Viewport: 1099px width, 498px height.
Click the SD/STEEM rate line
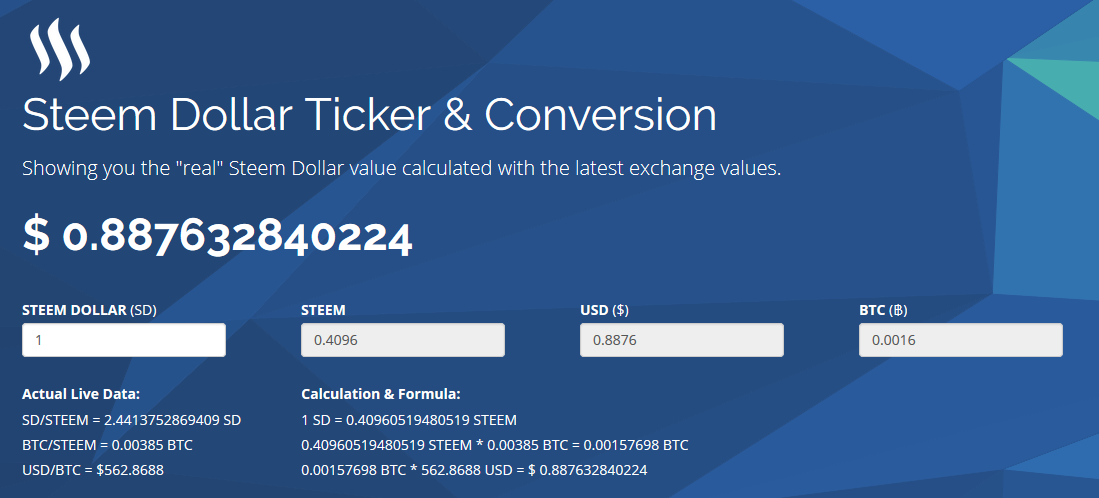coord(132,420)
